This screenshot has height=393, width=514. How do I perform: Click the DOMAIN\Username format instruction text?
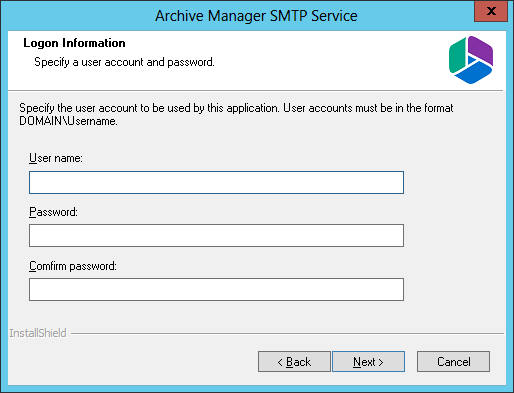click(x=236, y=114)
